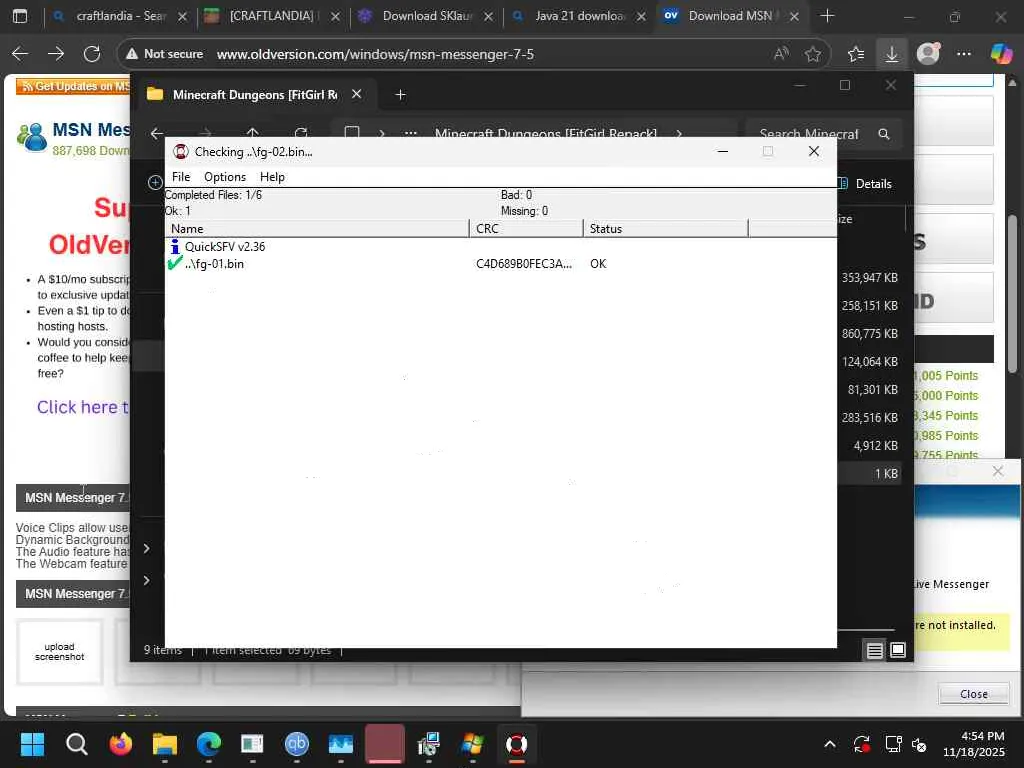Sort QuickSFV list by Name column

coord(317,229)
